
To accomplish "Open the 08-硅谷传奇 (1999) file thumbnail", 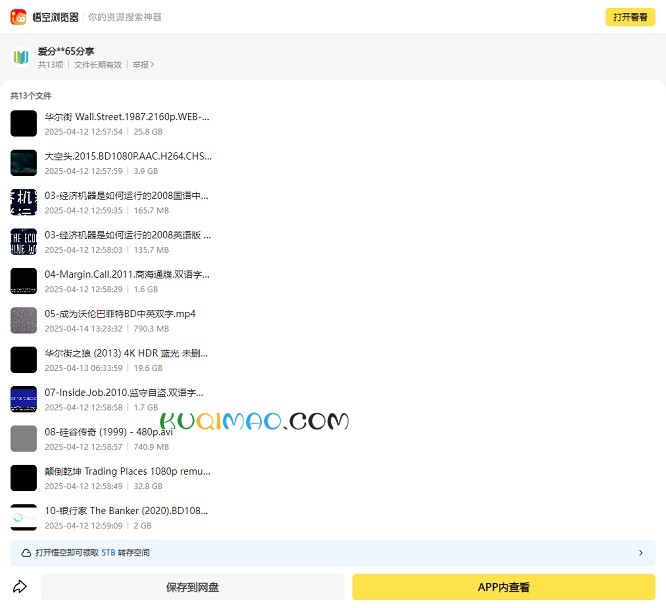I will click(x=24, y=438).
